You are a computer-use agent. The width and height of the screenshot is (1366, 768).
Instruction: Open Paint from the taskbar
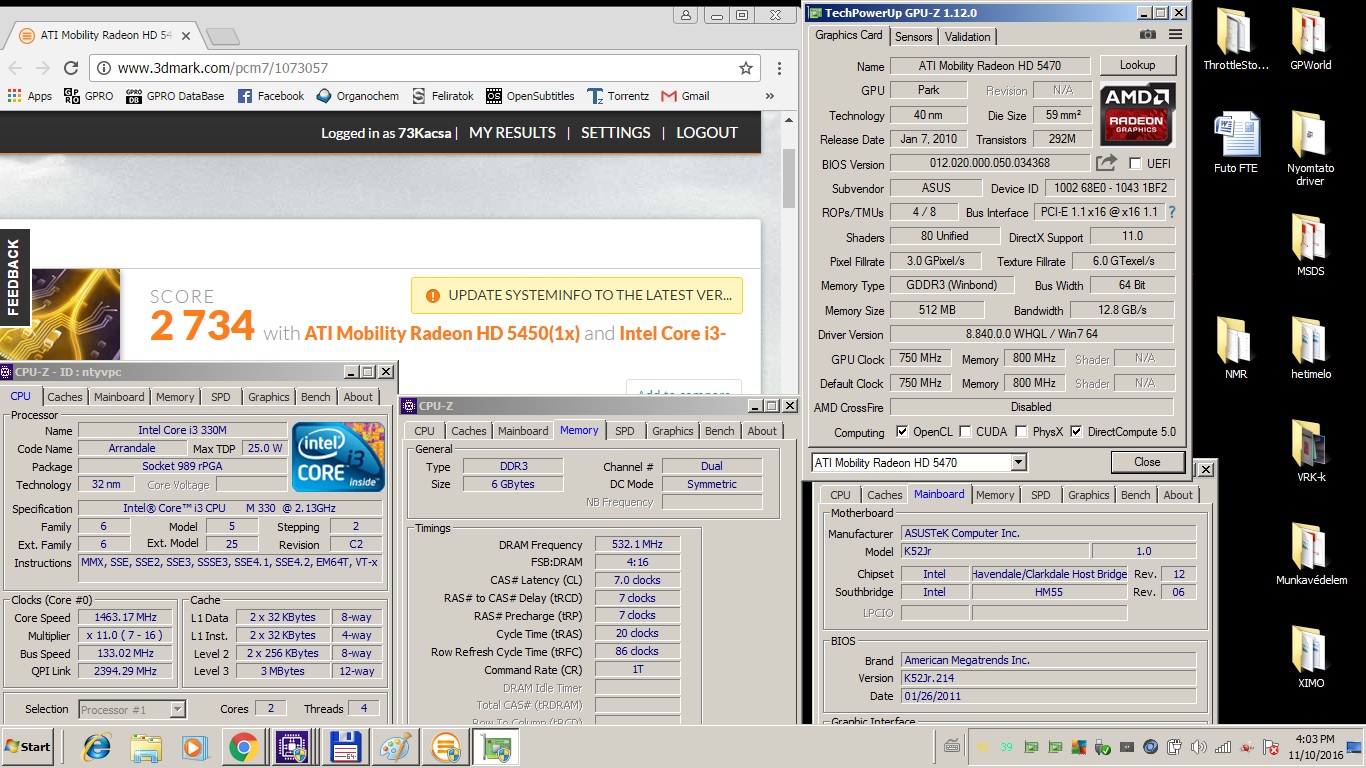pyautogui.click(x=395, y=747)
